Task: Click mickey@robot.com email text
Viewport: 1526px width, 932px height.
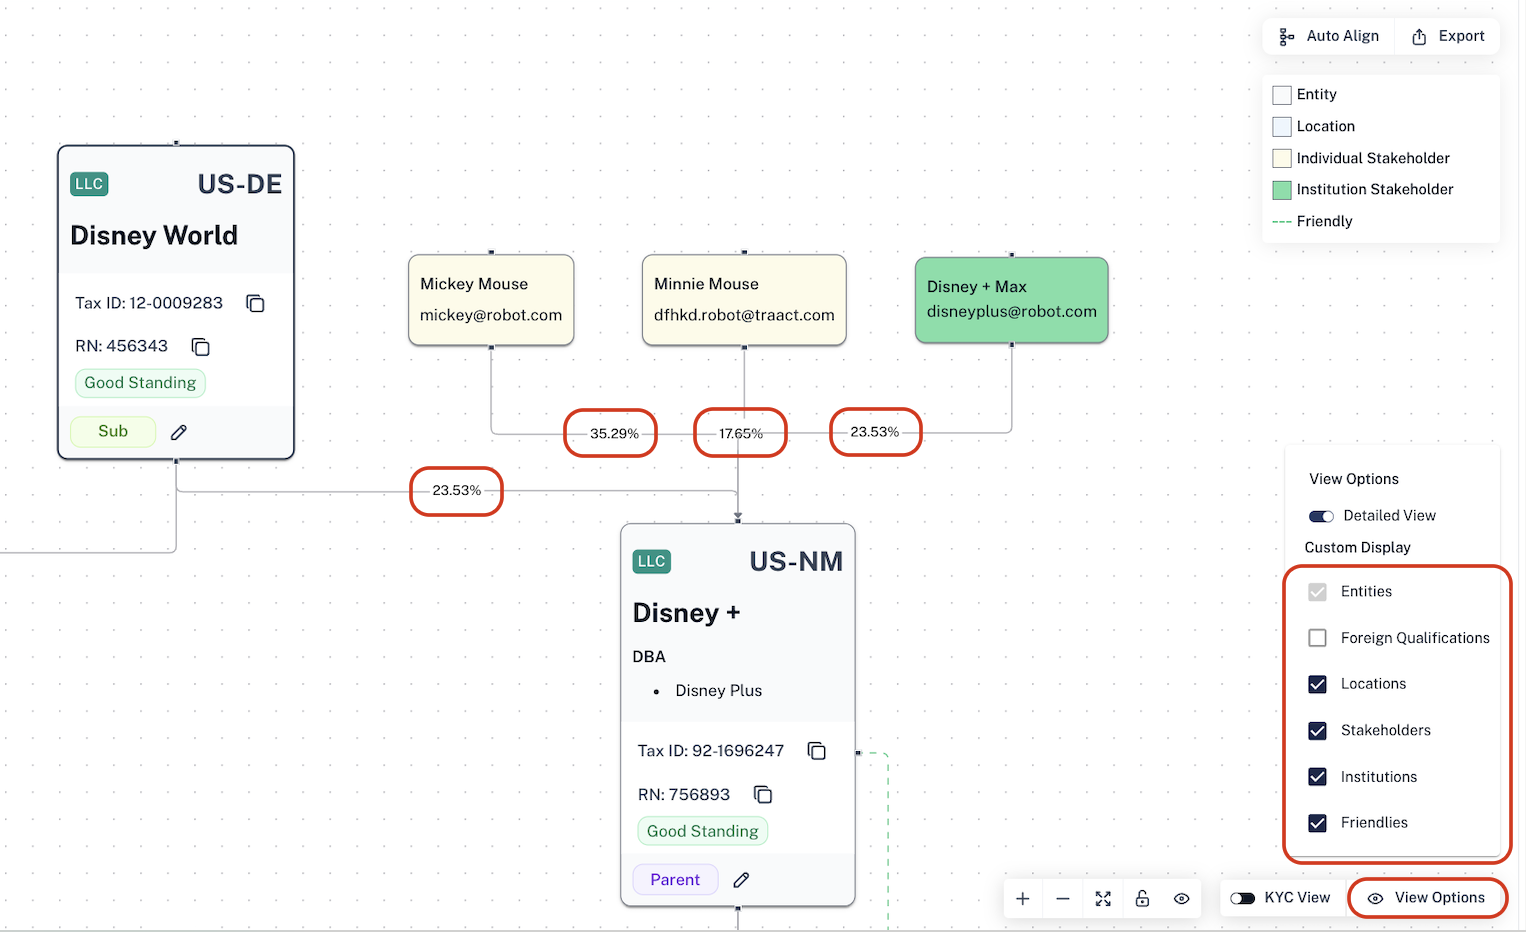Action: [x=491, y=315]
